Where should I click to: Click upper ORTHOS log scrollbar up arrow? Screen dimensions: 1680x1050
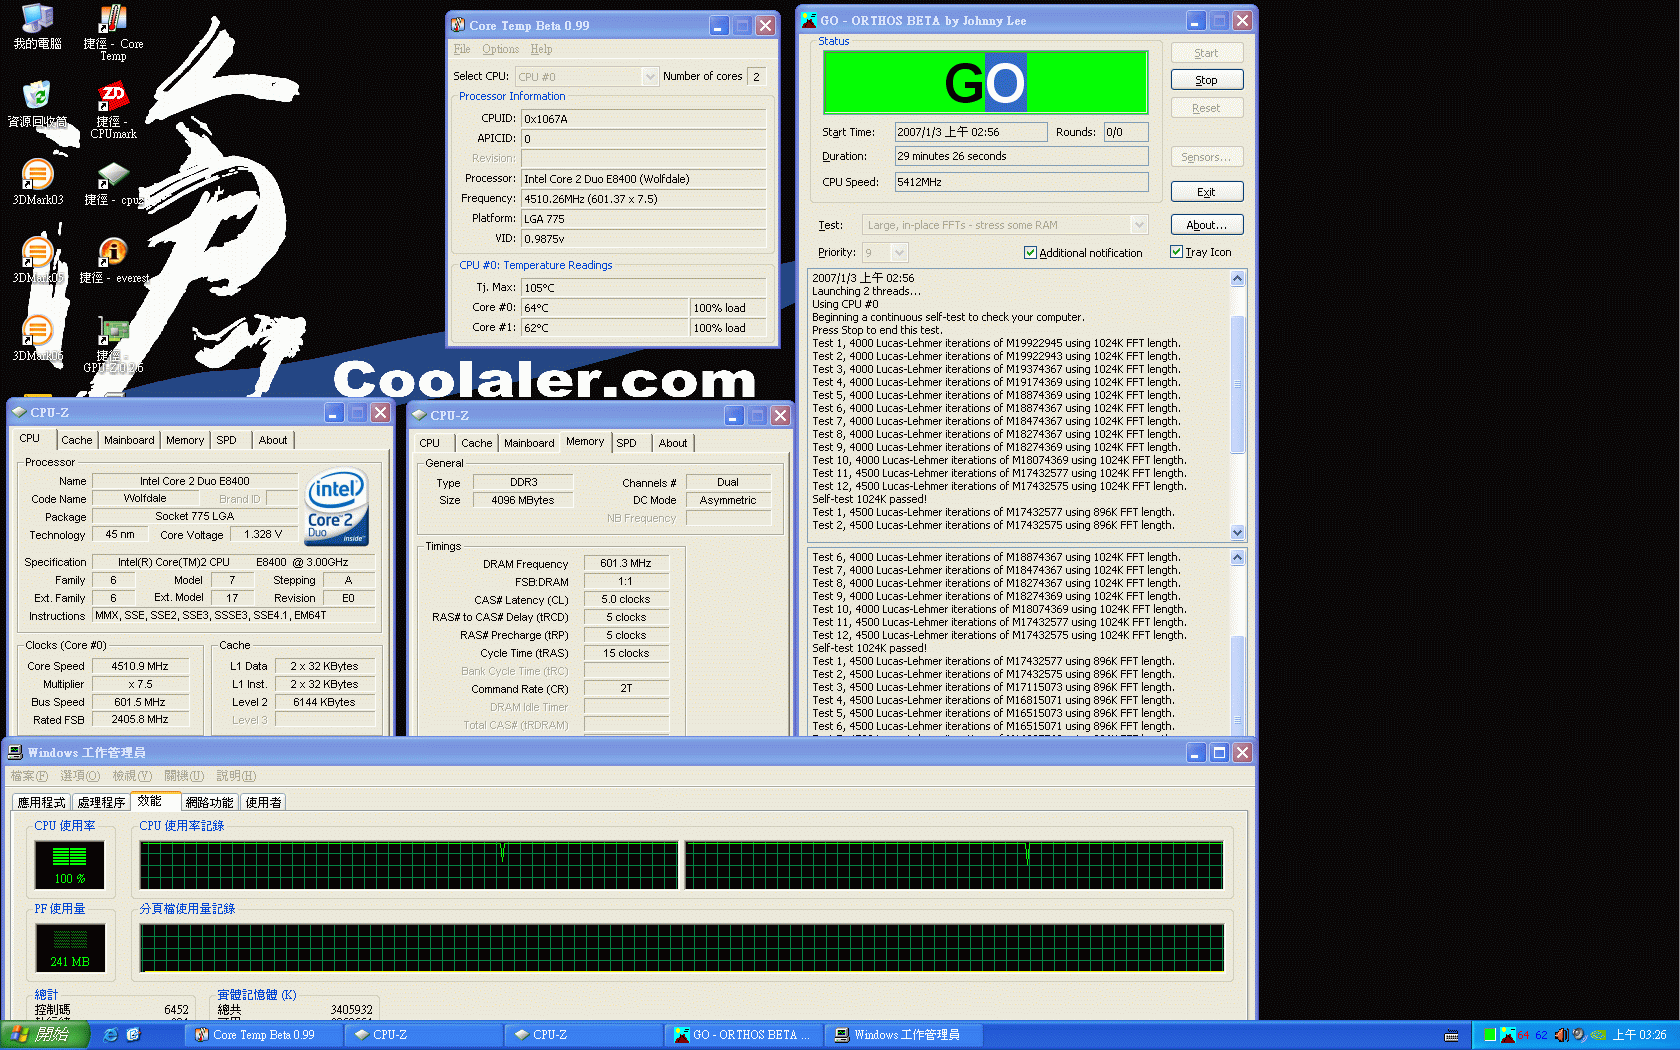(1237, 279)
